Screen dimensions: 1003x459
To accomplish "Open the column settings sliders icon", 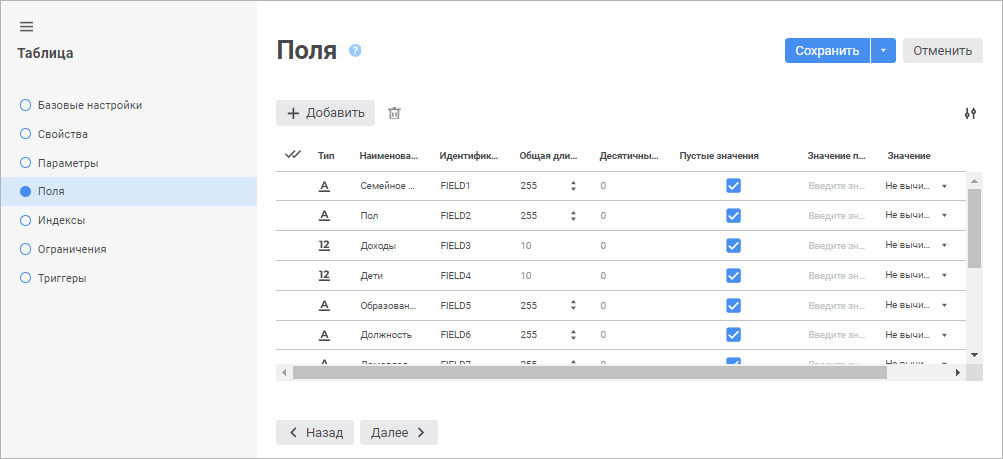I will (x=969, y=113).
